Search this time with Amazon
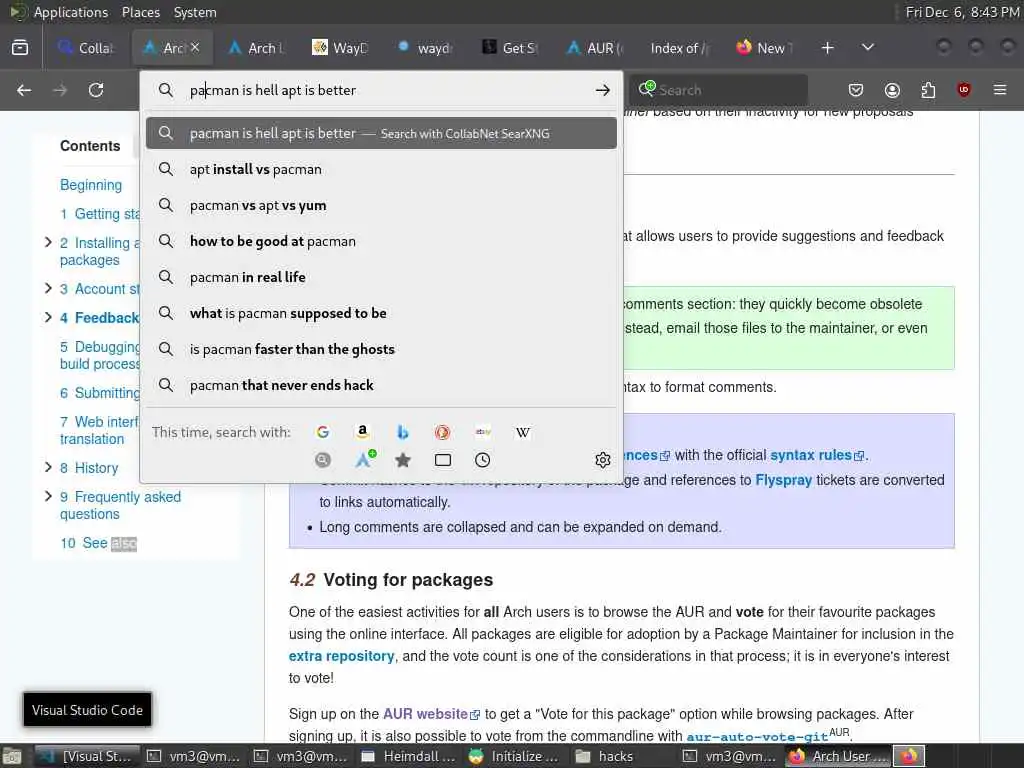This screenshot has width=1024, height=768. 362,432
